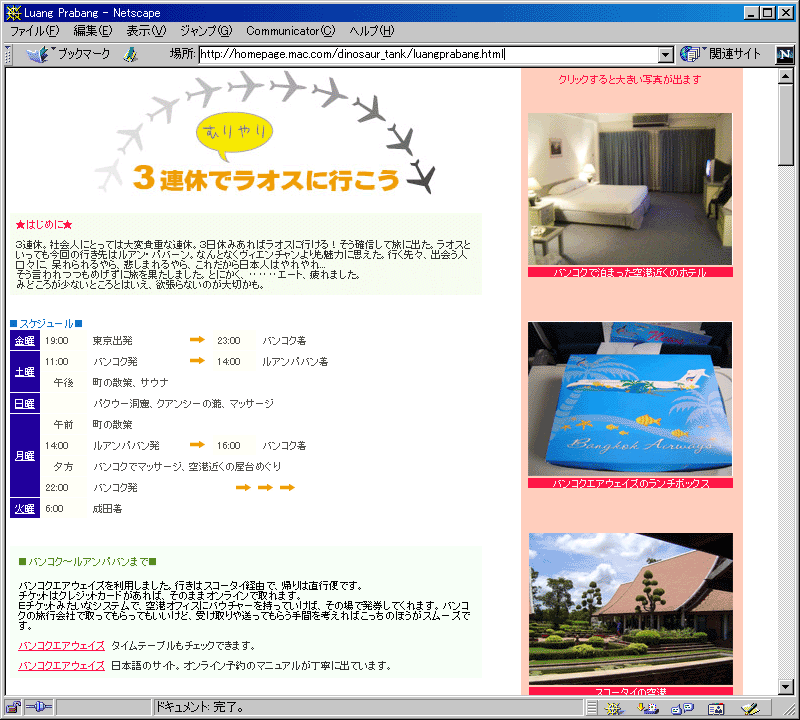Close the Netscape window
This screenshot has height=720, width=800.
(785, 13)
